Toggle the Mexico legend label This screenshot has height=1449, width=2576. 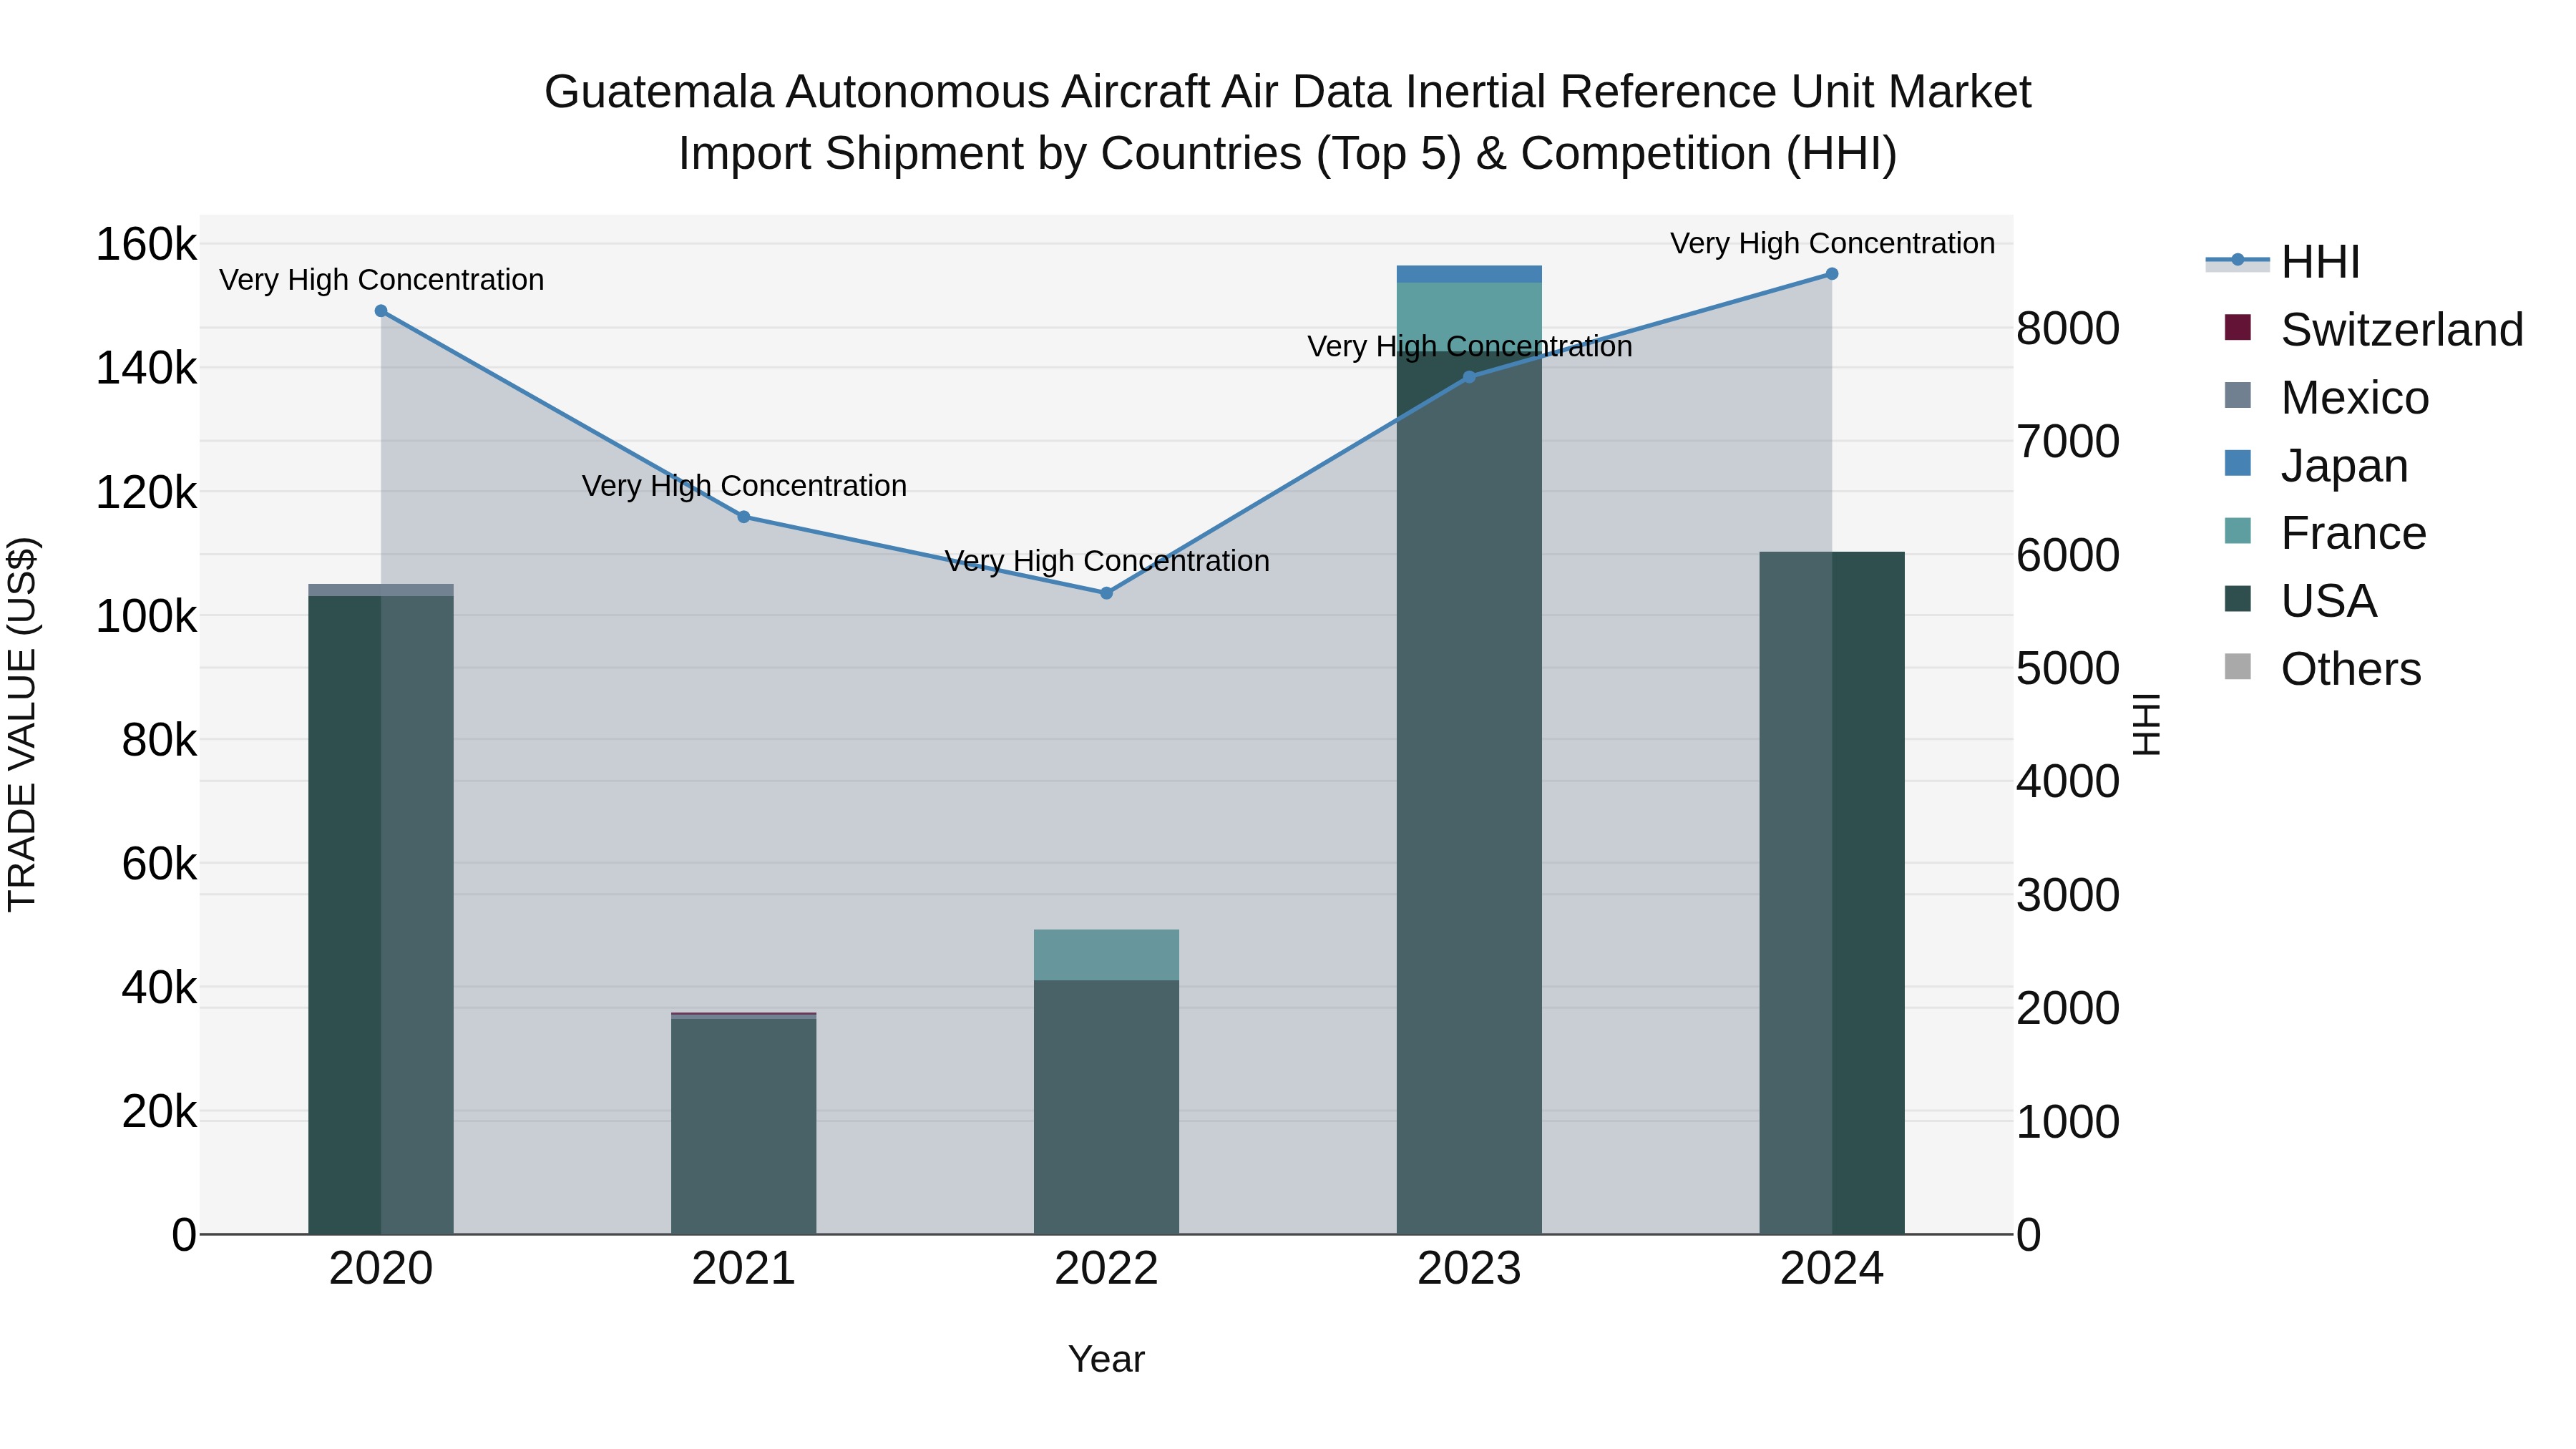[x=2355, y=398]
